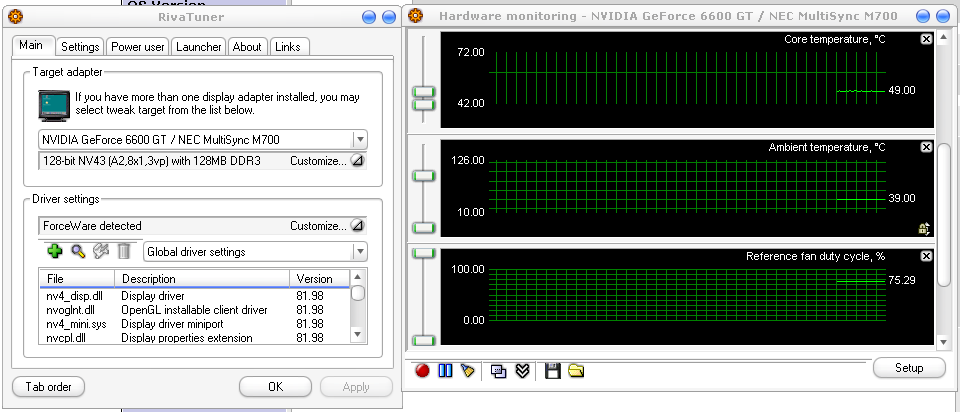Image resolution: width=960 pixels, height=412 pixels.
Task: Click the disabled Apply button
Action: [356, 387]
